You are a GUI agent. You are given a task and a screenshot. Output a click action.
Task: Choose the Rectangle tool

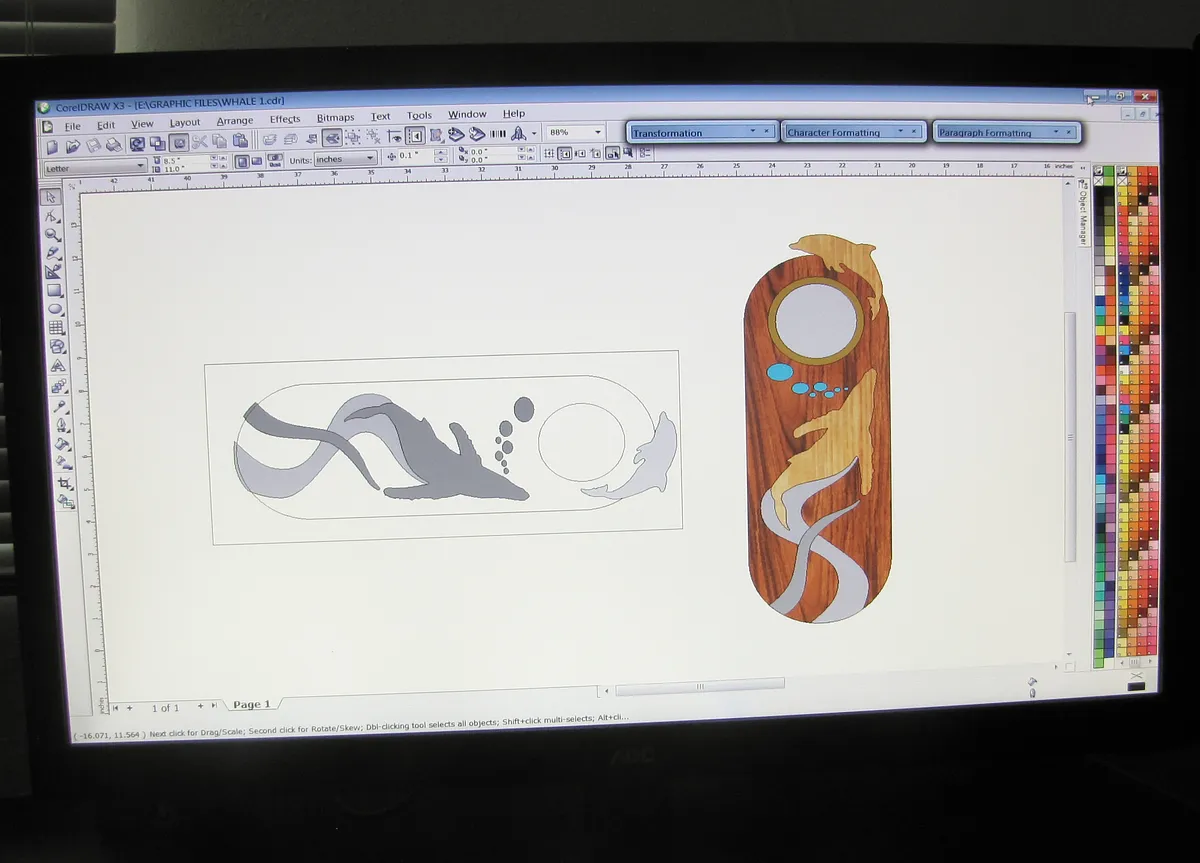tap(55, 291)
